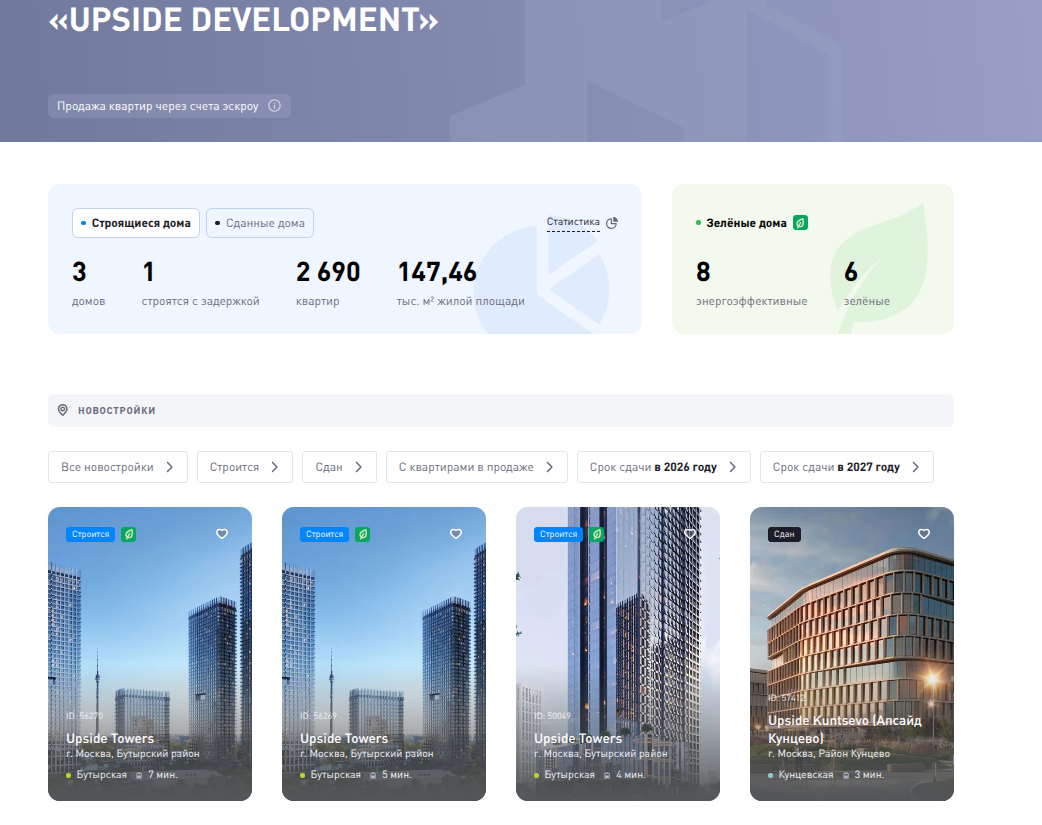Viewport: 1042px width, 825px height.
Task: Favorite the Upside Towers card ID 56270
Action: tap(222, 534)
